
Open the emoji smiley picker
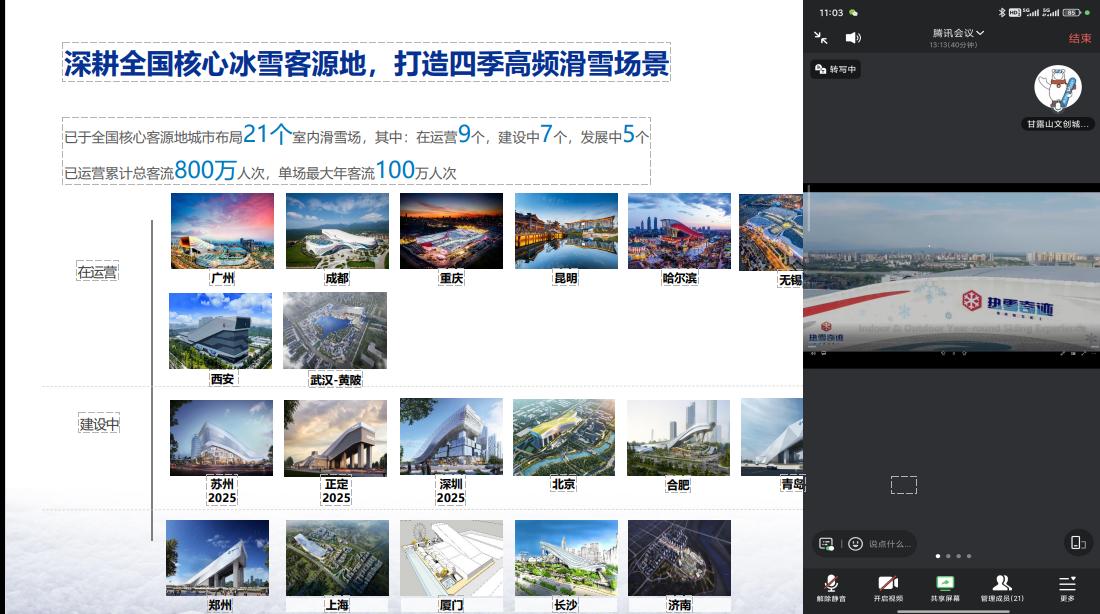pos(855,543)
